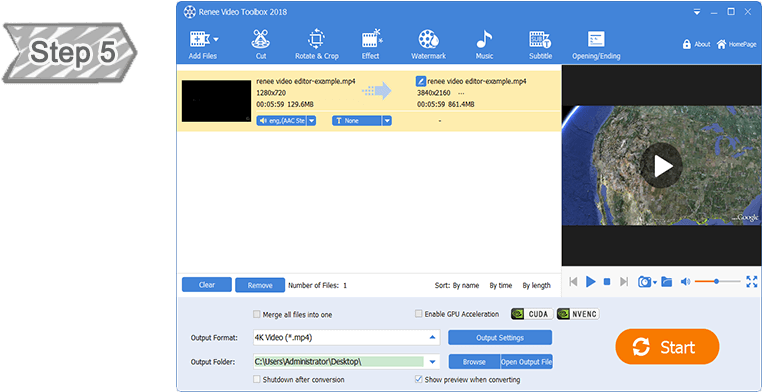Screen dimensions: 762x392
Task: Expand the Output Folder dropdown arrow
Action: pos(432,361)
